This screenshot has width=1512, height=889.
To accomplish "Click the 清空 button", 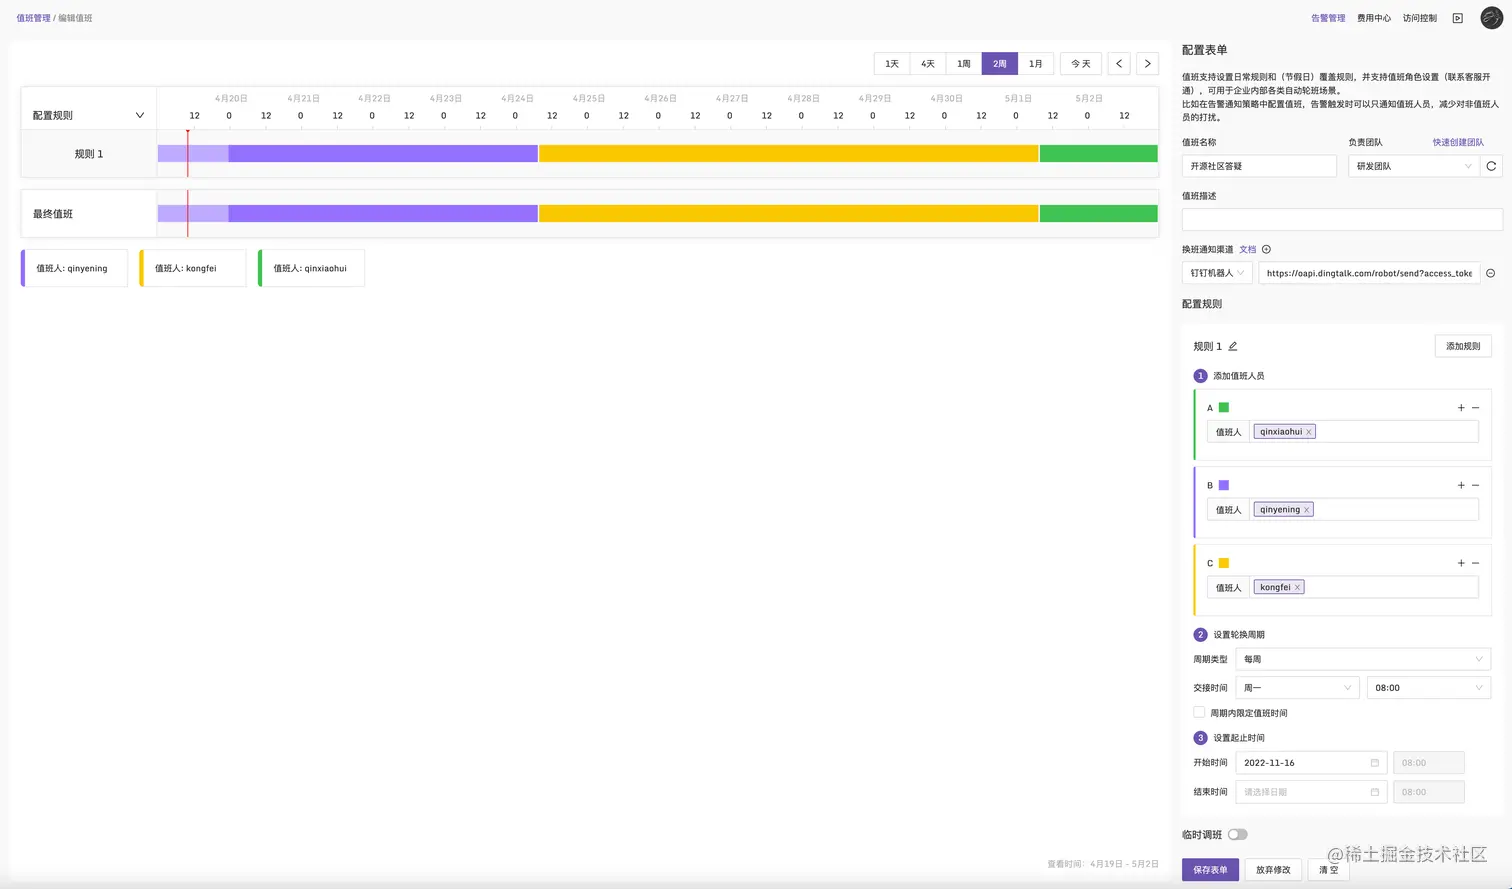I will point(1328,870).
